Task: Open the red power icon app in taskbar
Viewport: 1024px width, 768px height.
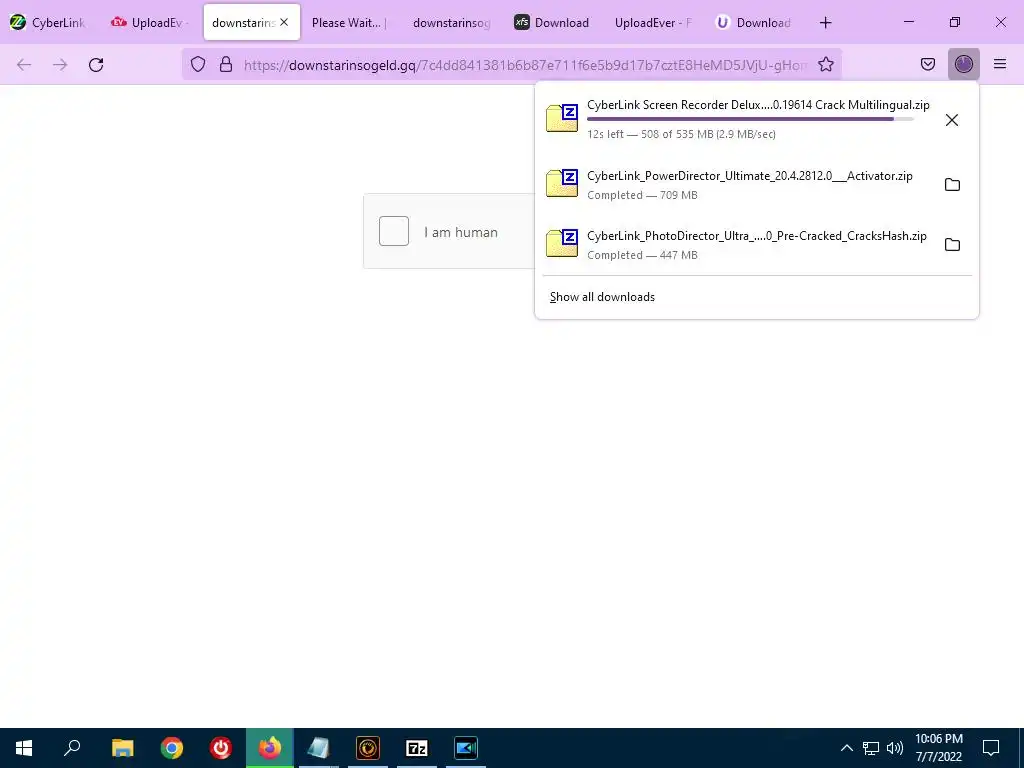Action: [221, 748]
